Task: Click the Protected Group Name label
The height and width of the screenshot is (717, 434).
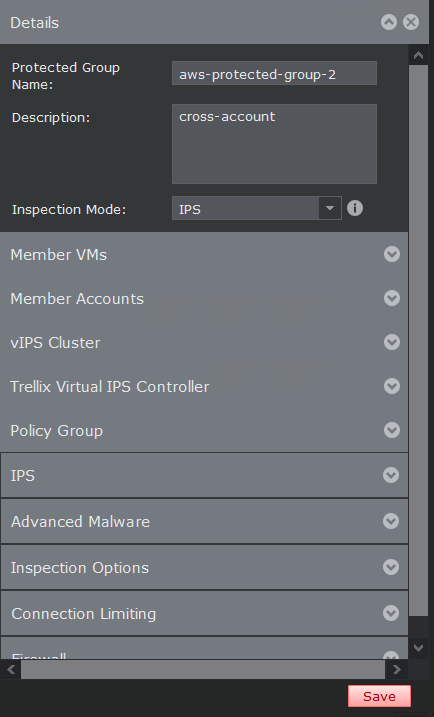Action: point(66,76)
